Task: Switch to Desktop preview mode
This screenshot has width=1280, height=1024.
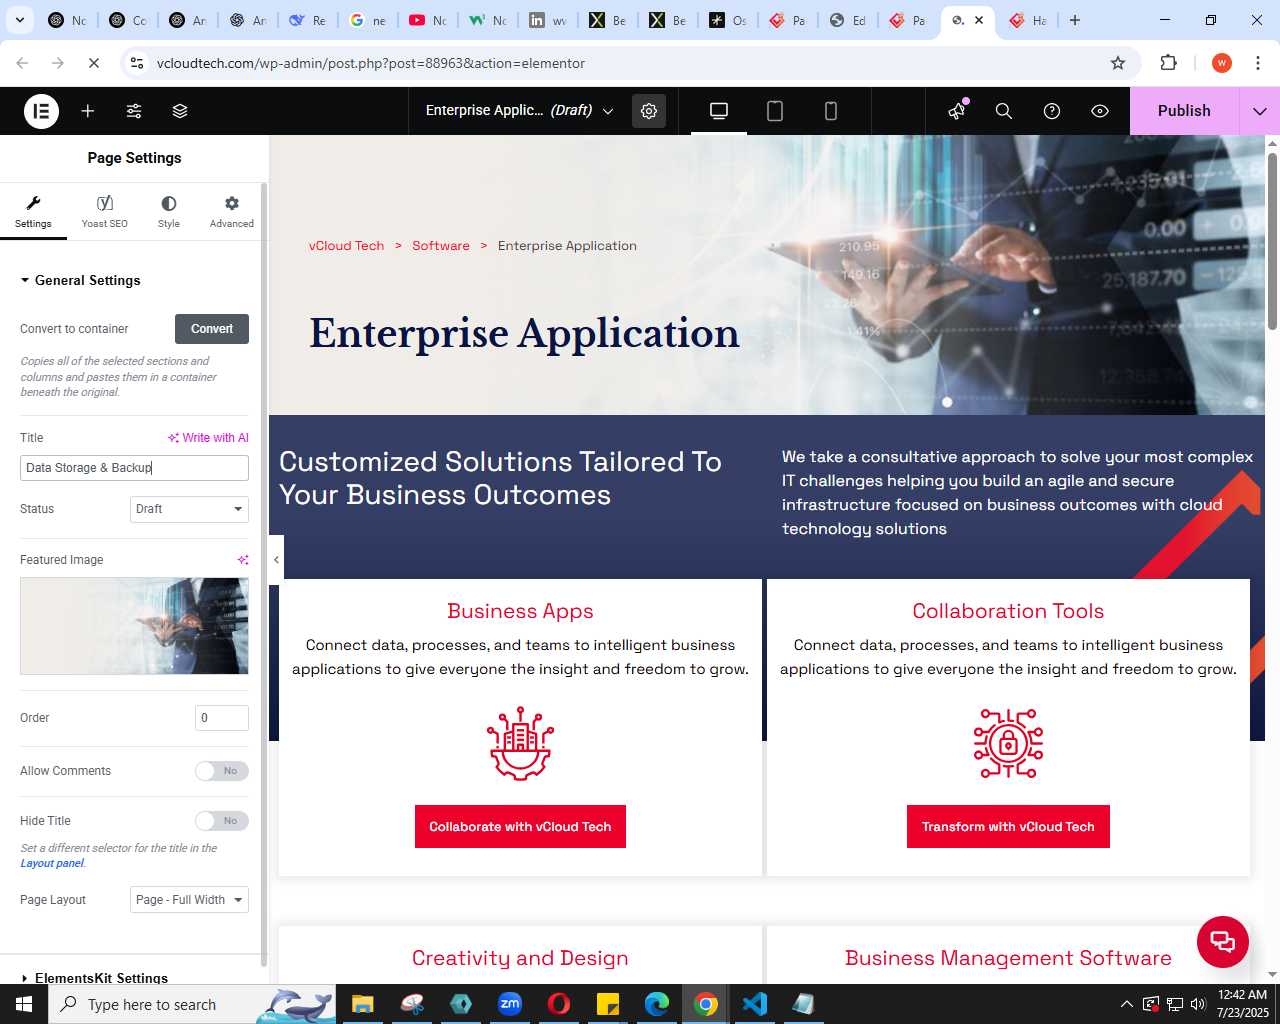Action: 719,111
